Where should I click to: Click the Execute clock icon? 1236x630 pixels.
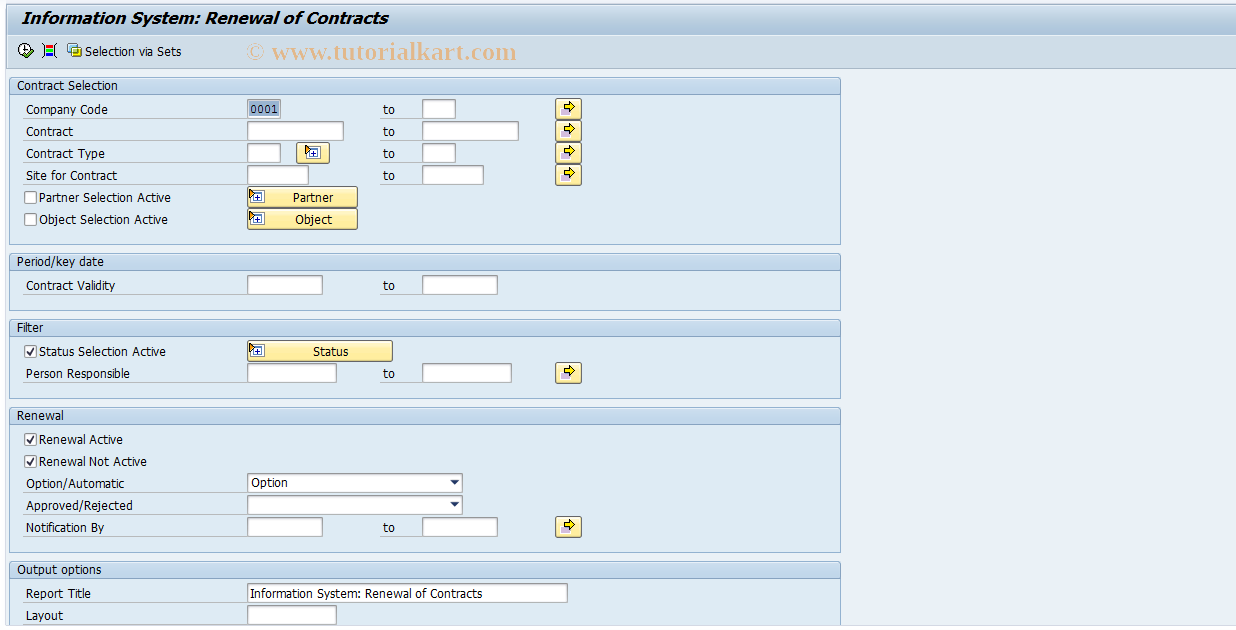tap(26, 51)
